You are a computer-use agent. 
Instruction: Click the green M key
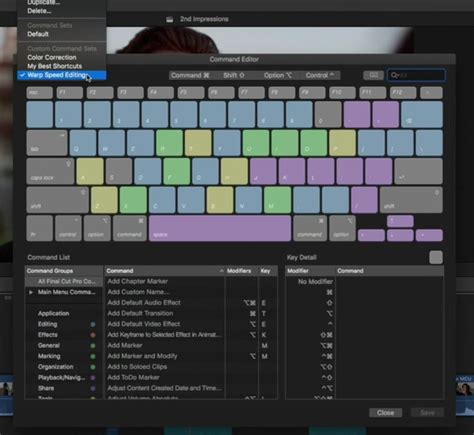click(277, 200)
